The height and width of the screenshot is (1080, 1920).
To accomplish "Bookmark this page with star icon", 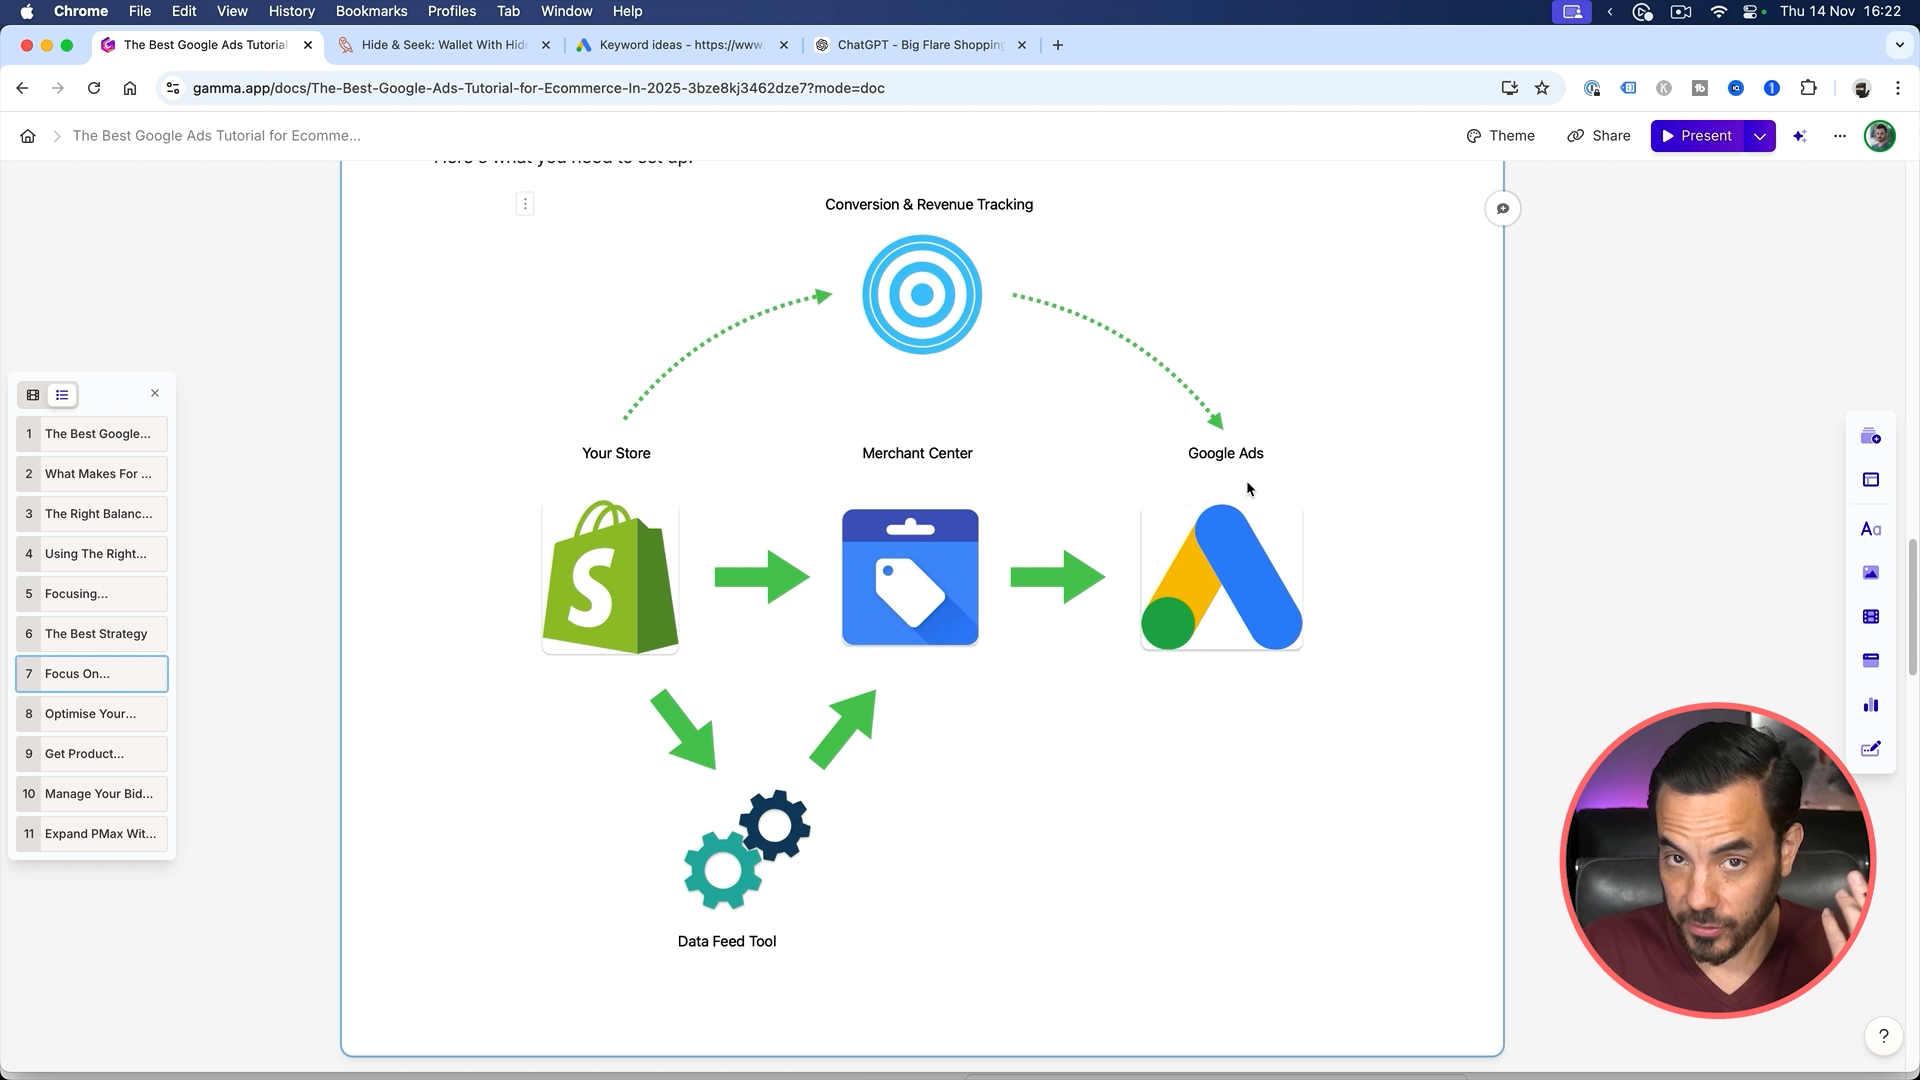I will point(1542,88).
